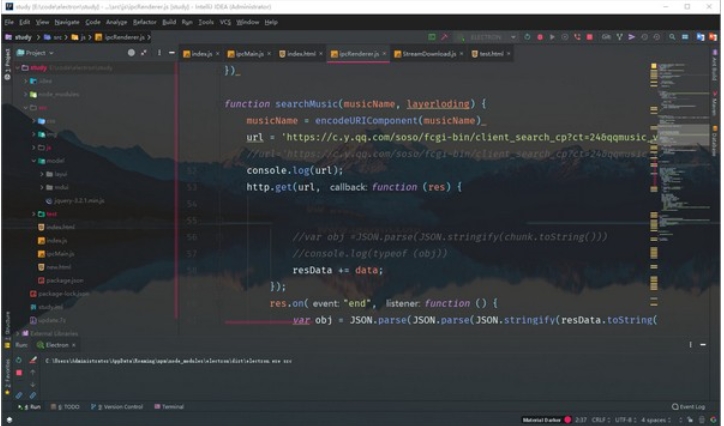The image size is (724, 426).
Task: Open the TODO tool window button
Action: point(65,407)
